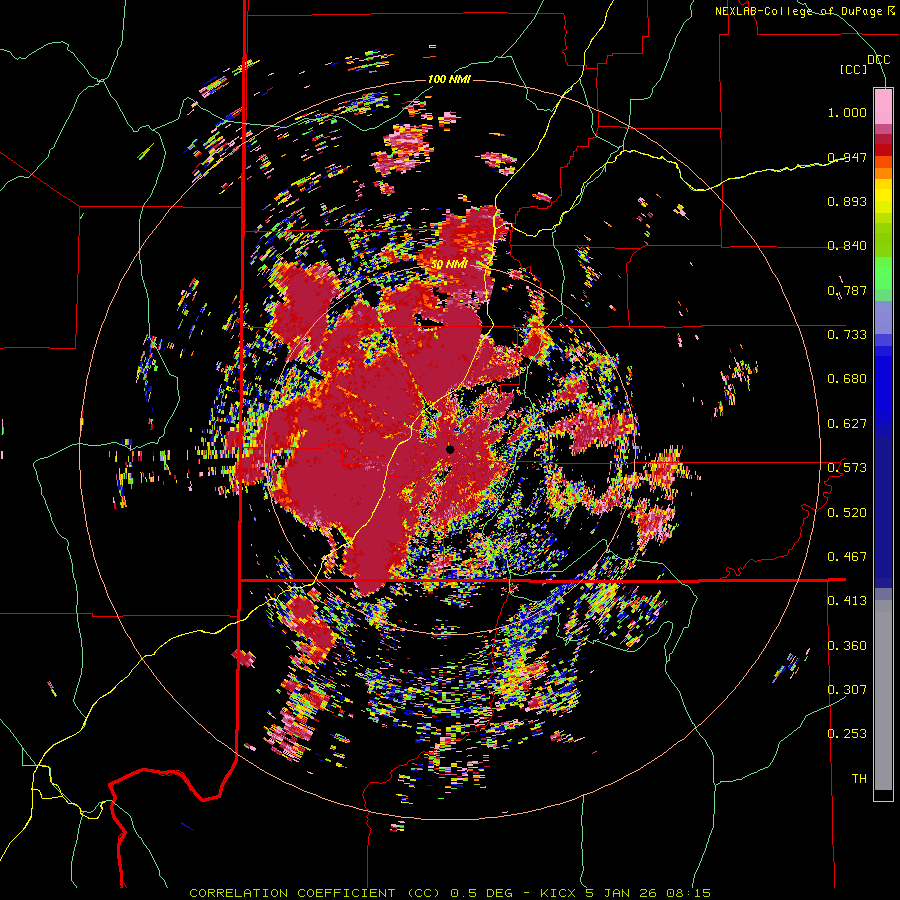Pick the green color band beside 0.840
Screen dimensions: 900x900
tap(883, 240)
